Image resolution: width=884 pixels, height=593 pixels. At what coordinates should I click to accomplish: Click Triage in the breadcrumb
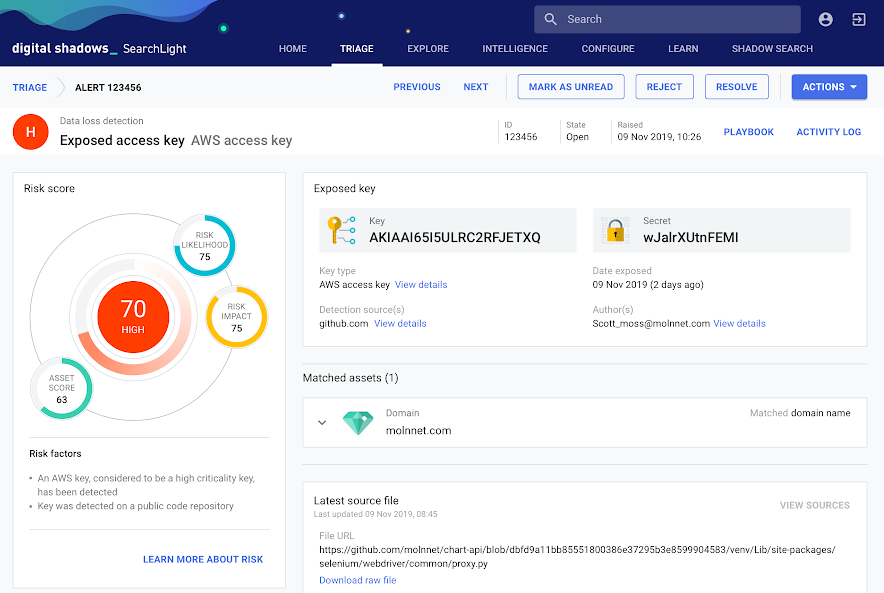click(x=30, y=87)
